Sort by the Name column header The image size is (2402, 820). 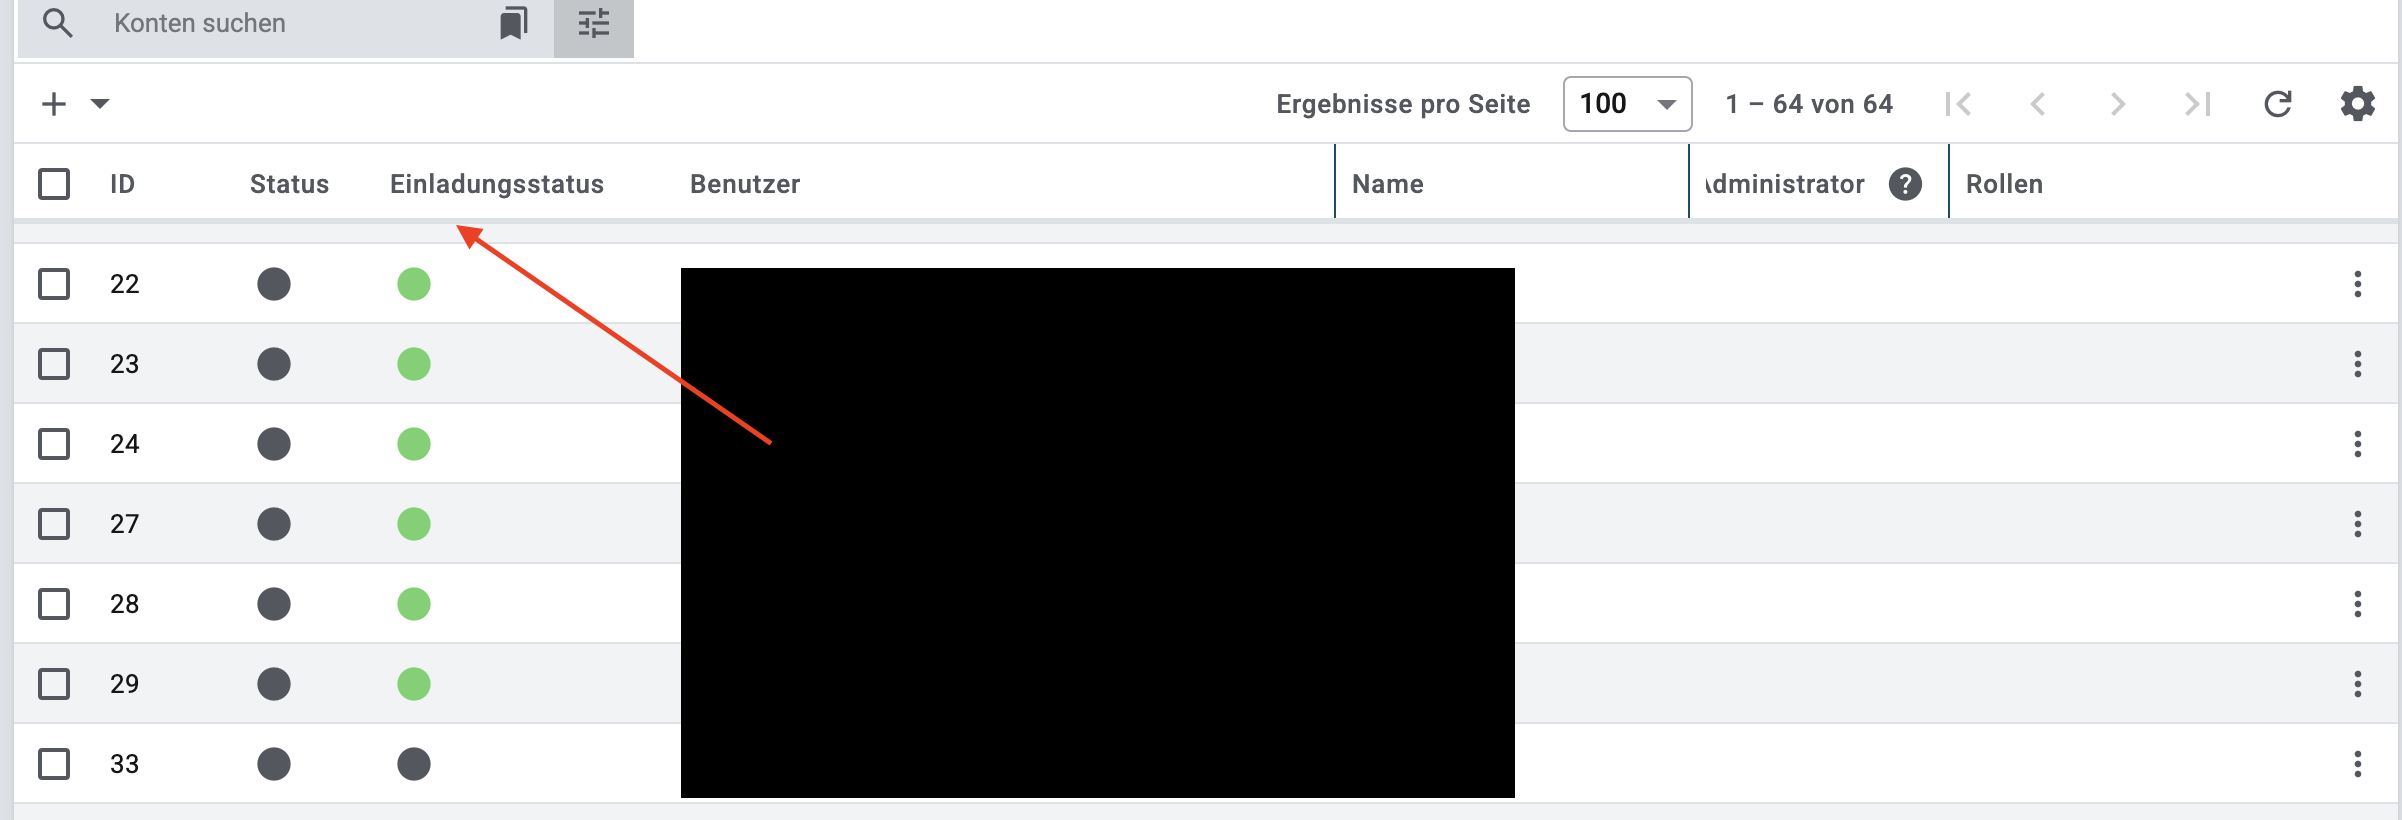click(1388, 184)
